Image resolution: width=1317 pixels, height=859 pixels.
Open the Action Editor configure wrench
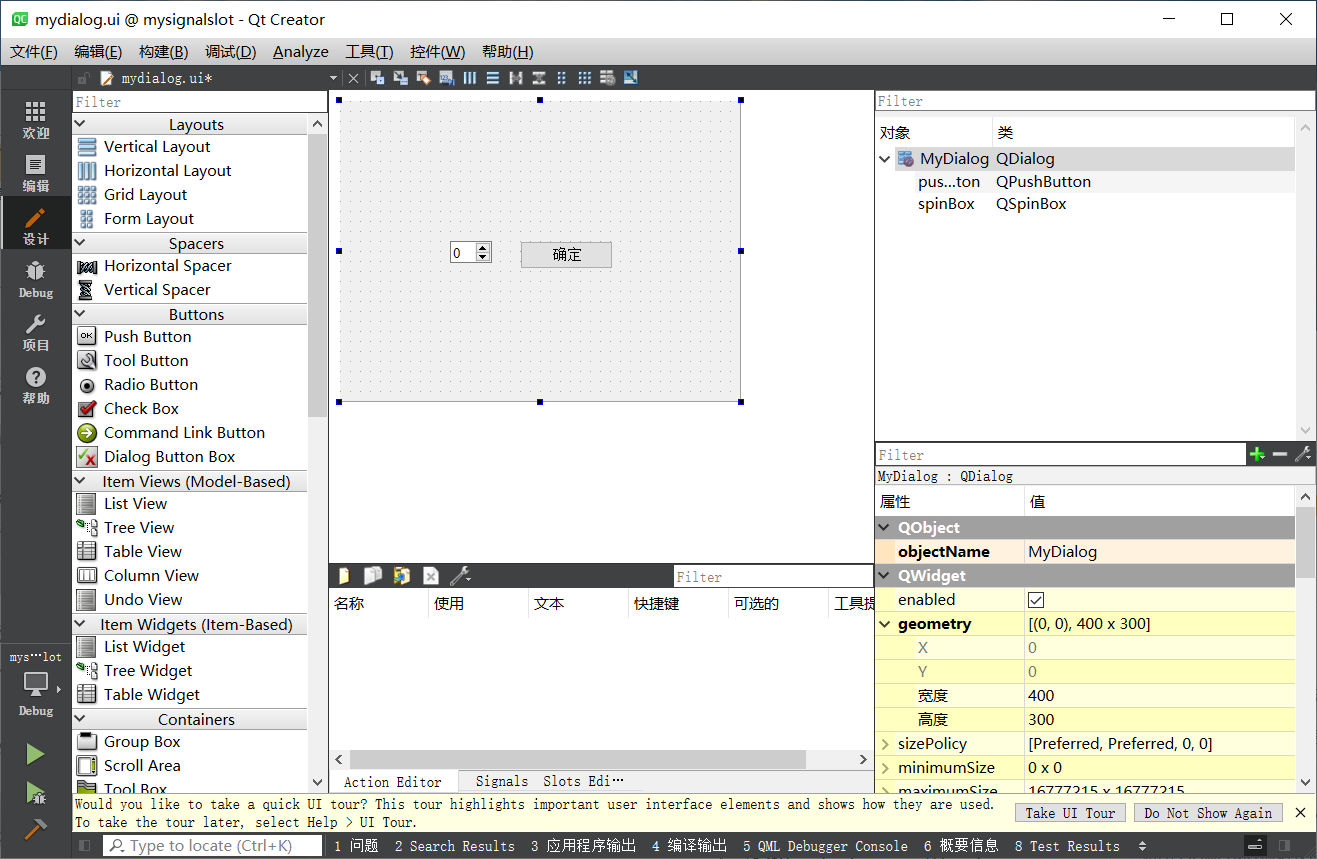click(x=460, y=576)
